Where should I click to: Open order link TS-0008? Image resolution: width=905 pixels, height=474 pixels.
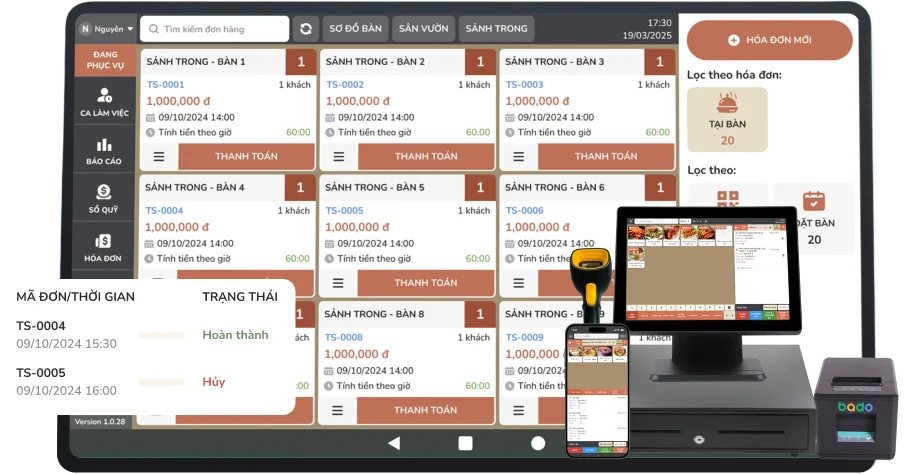[344, 337]
